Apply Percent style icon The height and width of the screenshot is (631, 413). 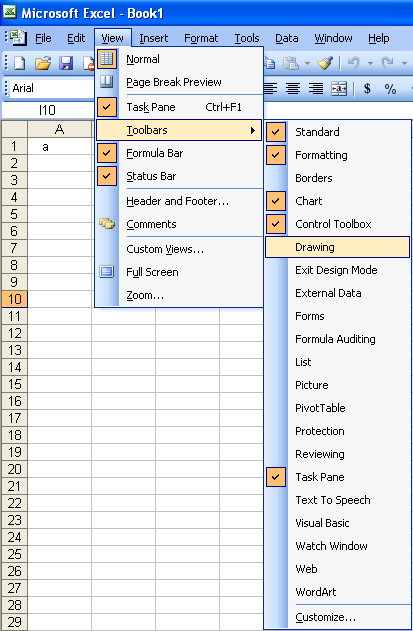point(390,89)
